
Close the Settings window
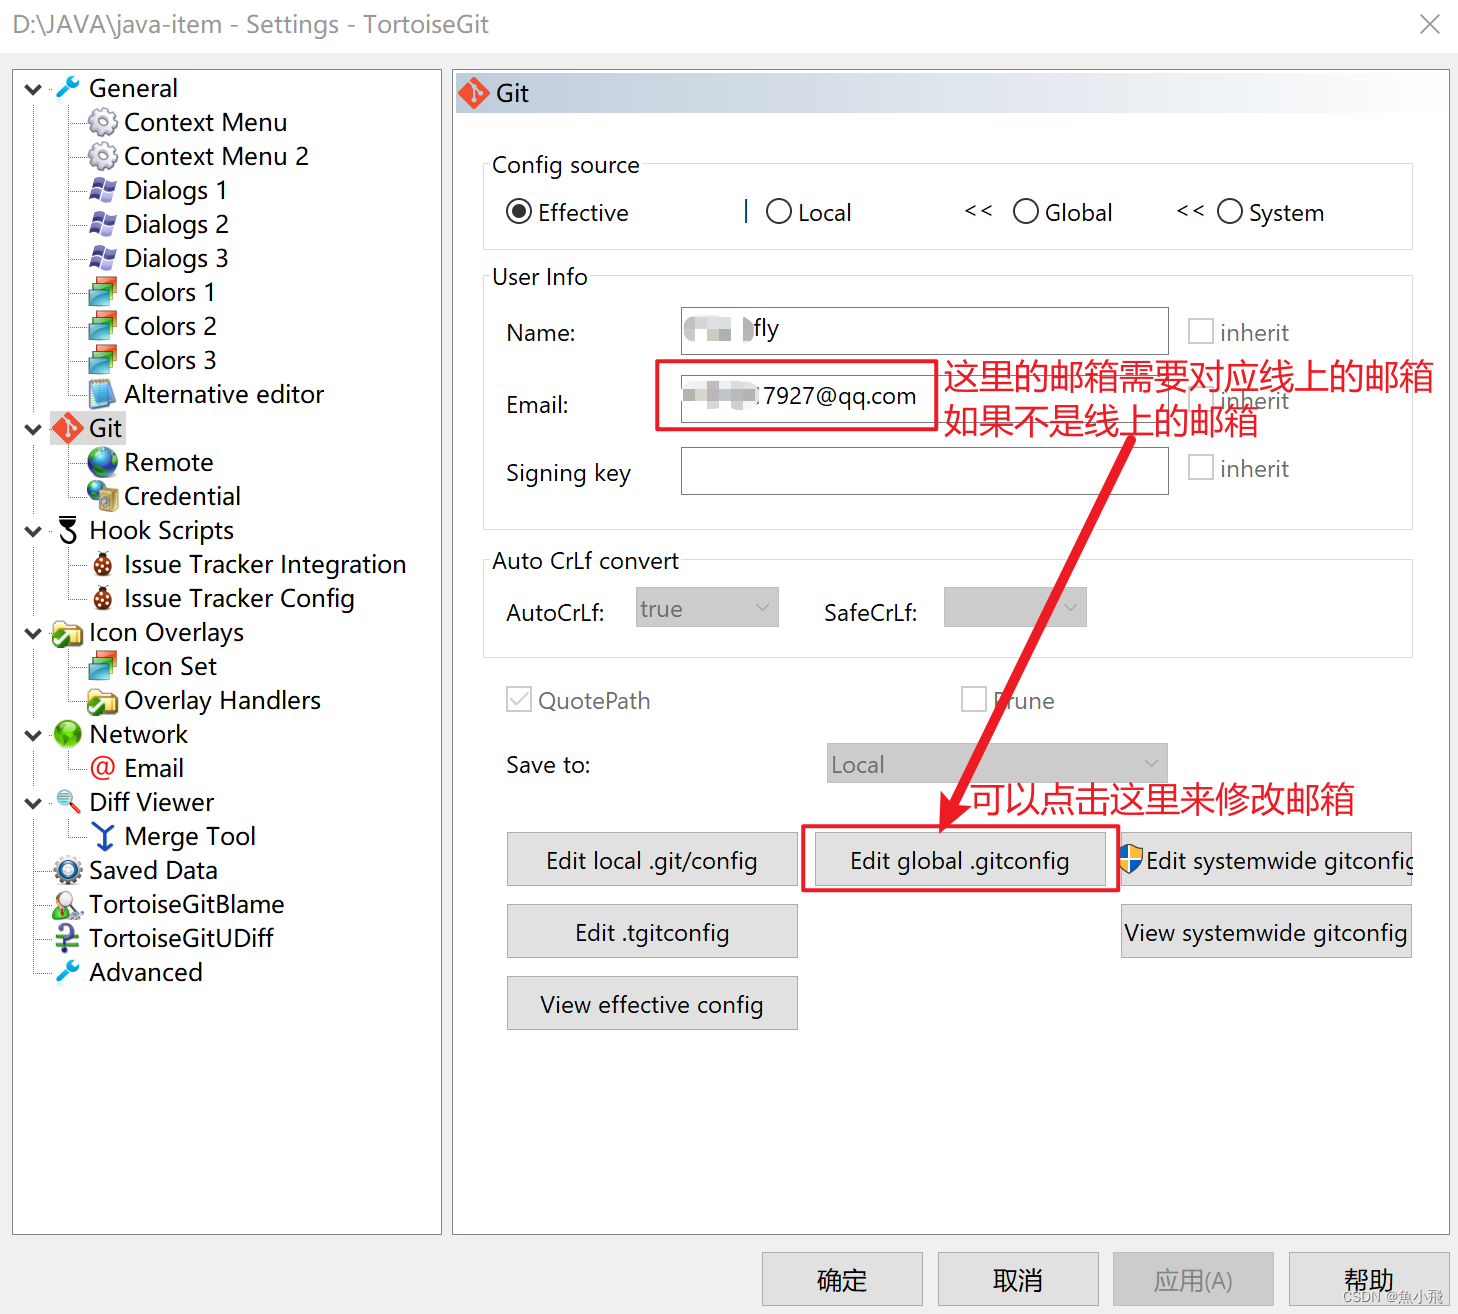tap(1430, 24)
